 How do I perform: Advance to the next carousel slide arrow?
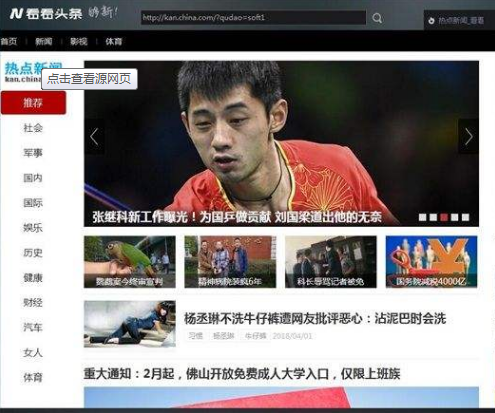point(468,137)
